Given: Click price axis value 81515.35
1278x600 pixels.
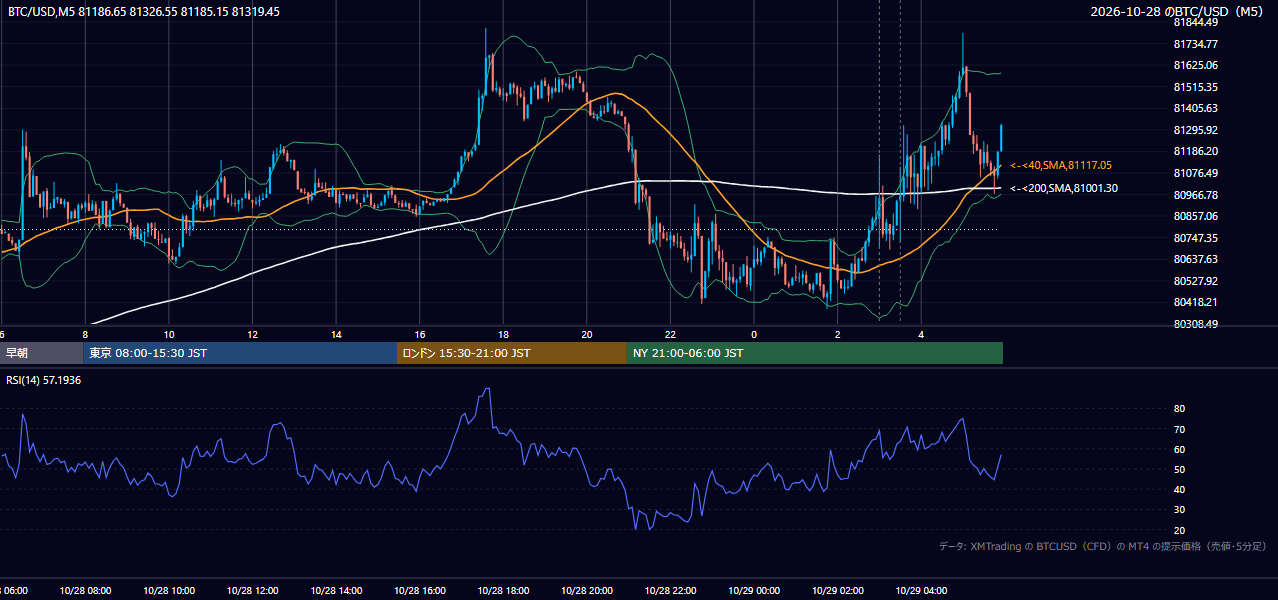Looking at the screenshot, I should (x=1195, y=87).
